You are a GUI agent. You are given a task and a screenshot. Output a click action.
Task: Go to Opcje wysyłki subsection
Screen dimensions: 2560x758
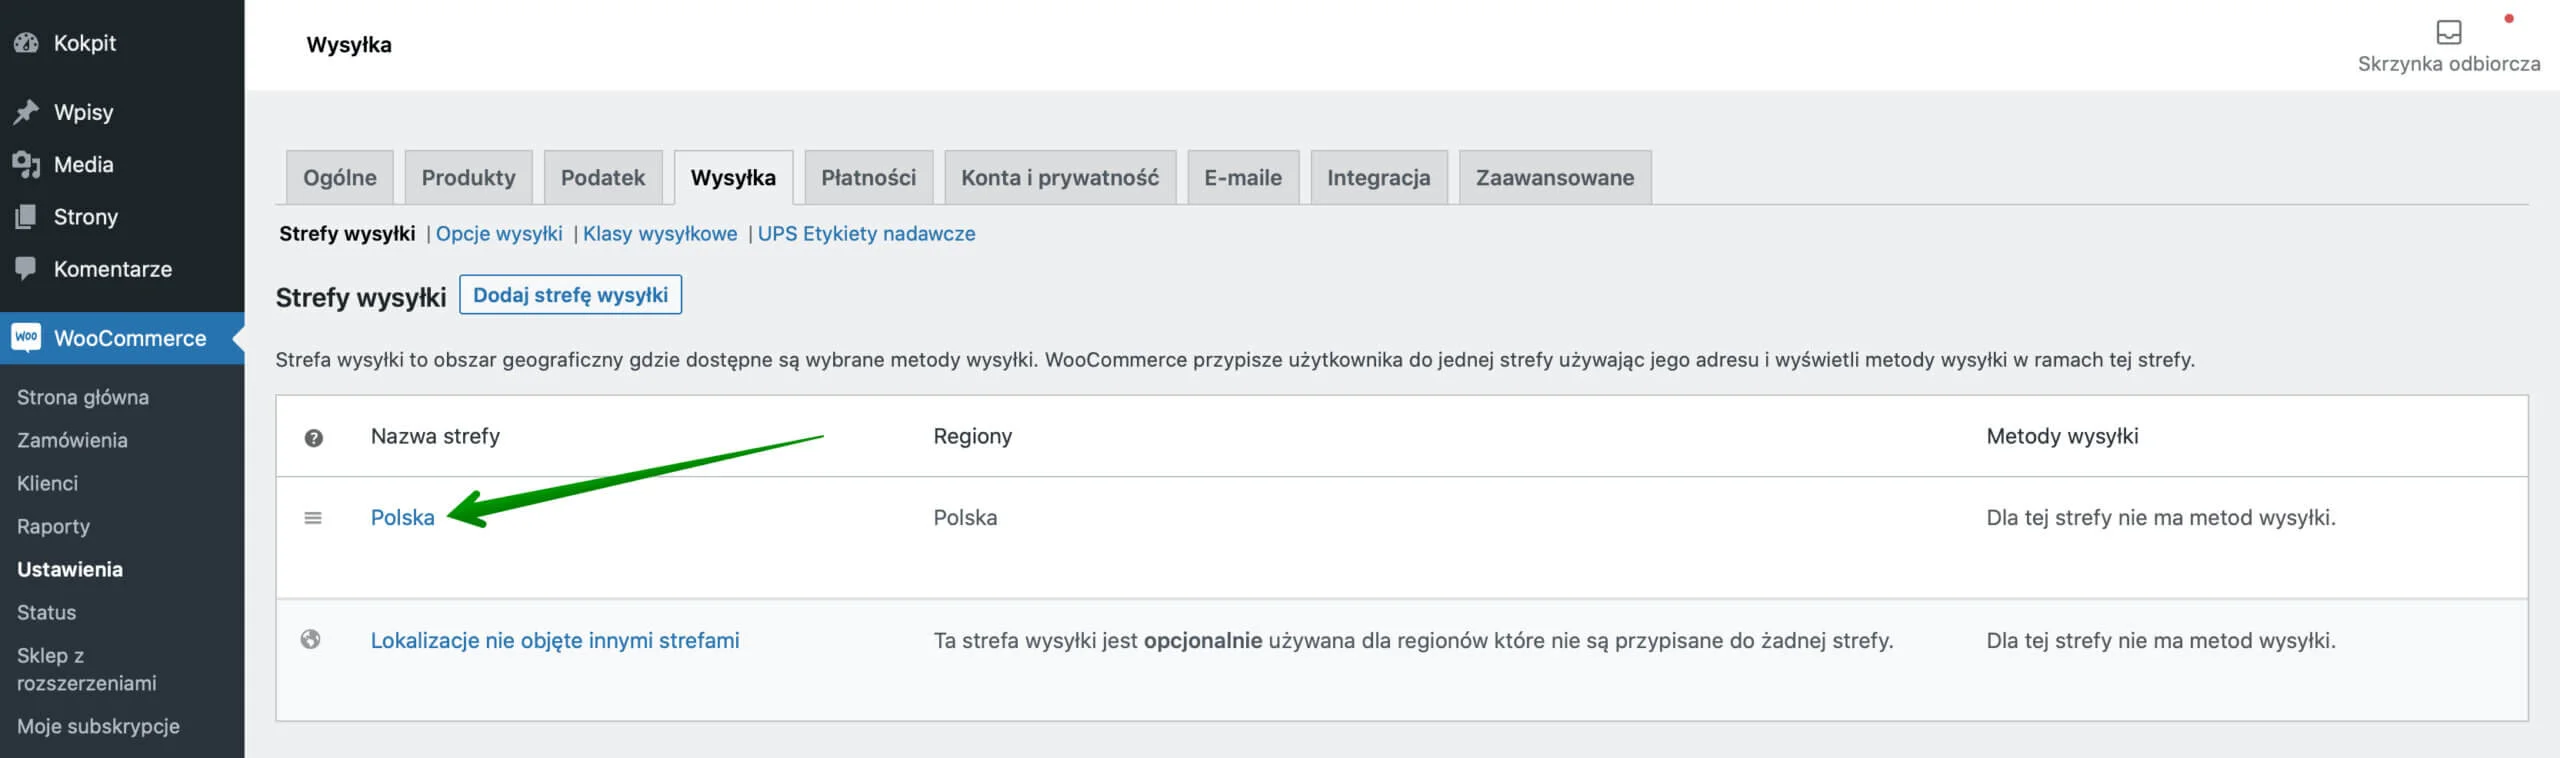[499, 234]
